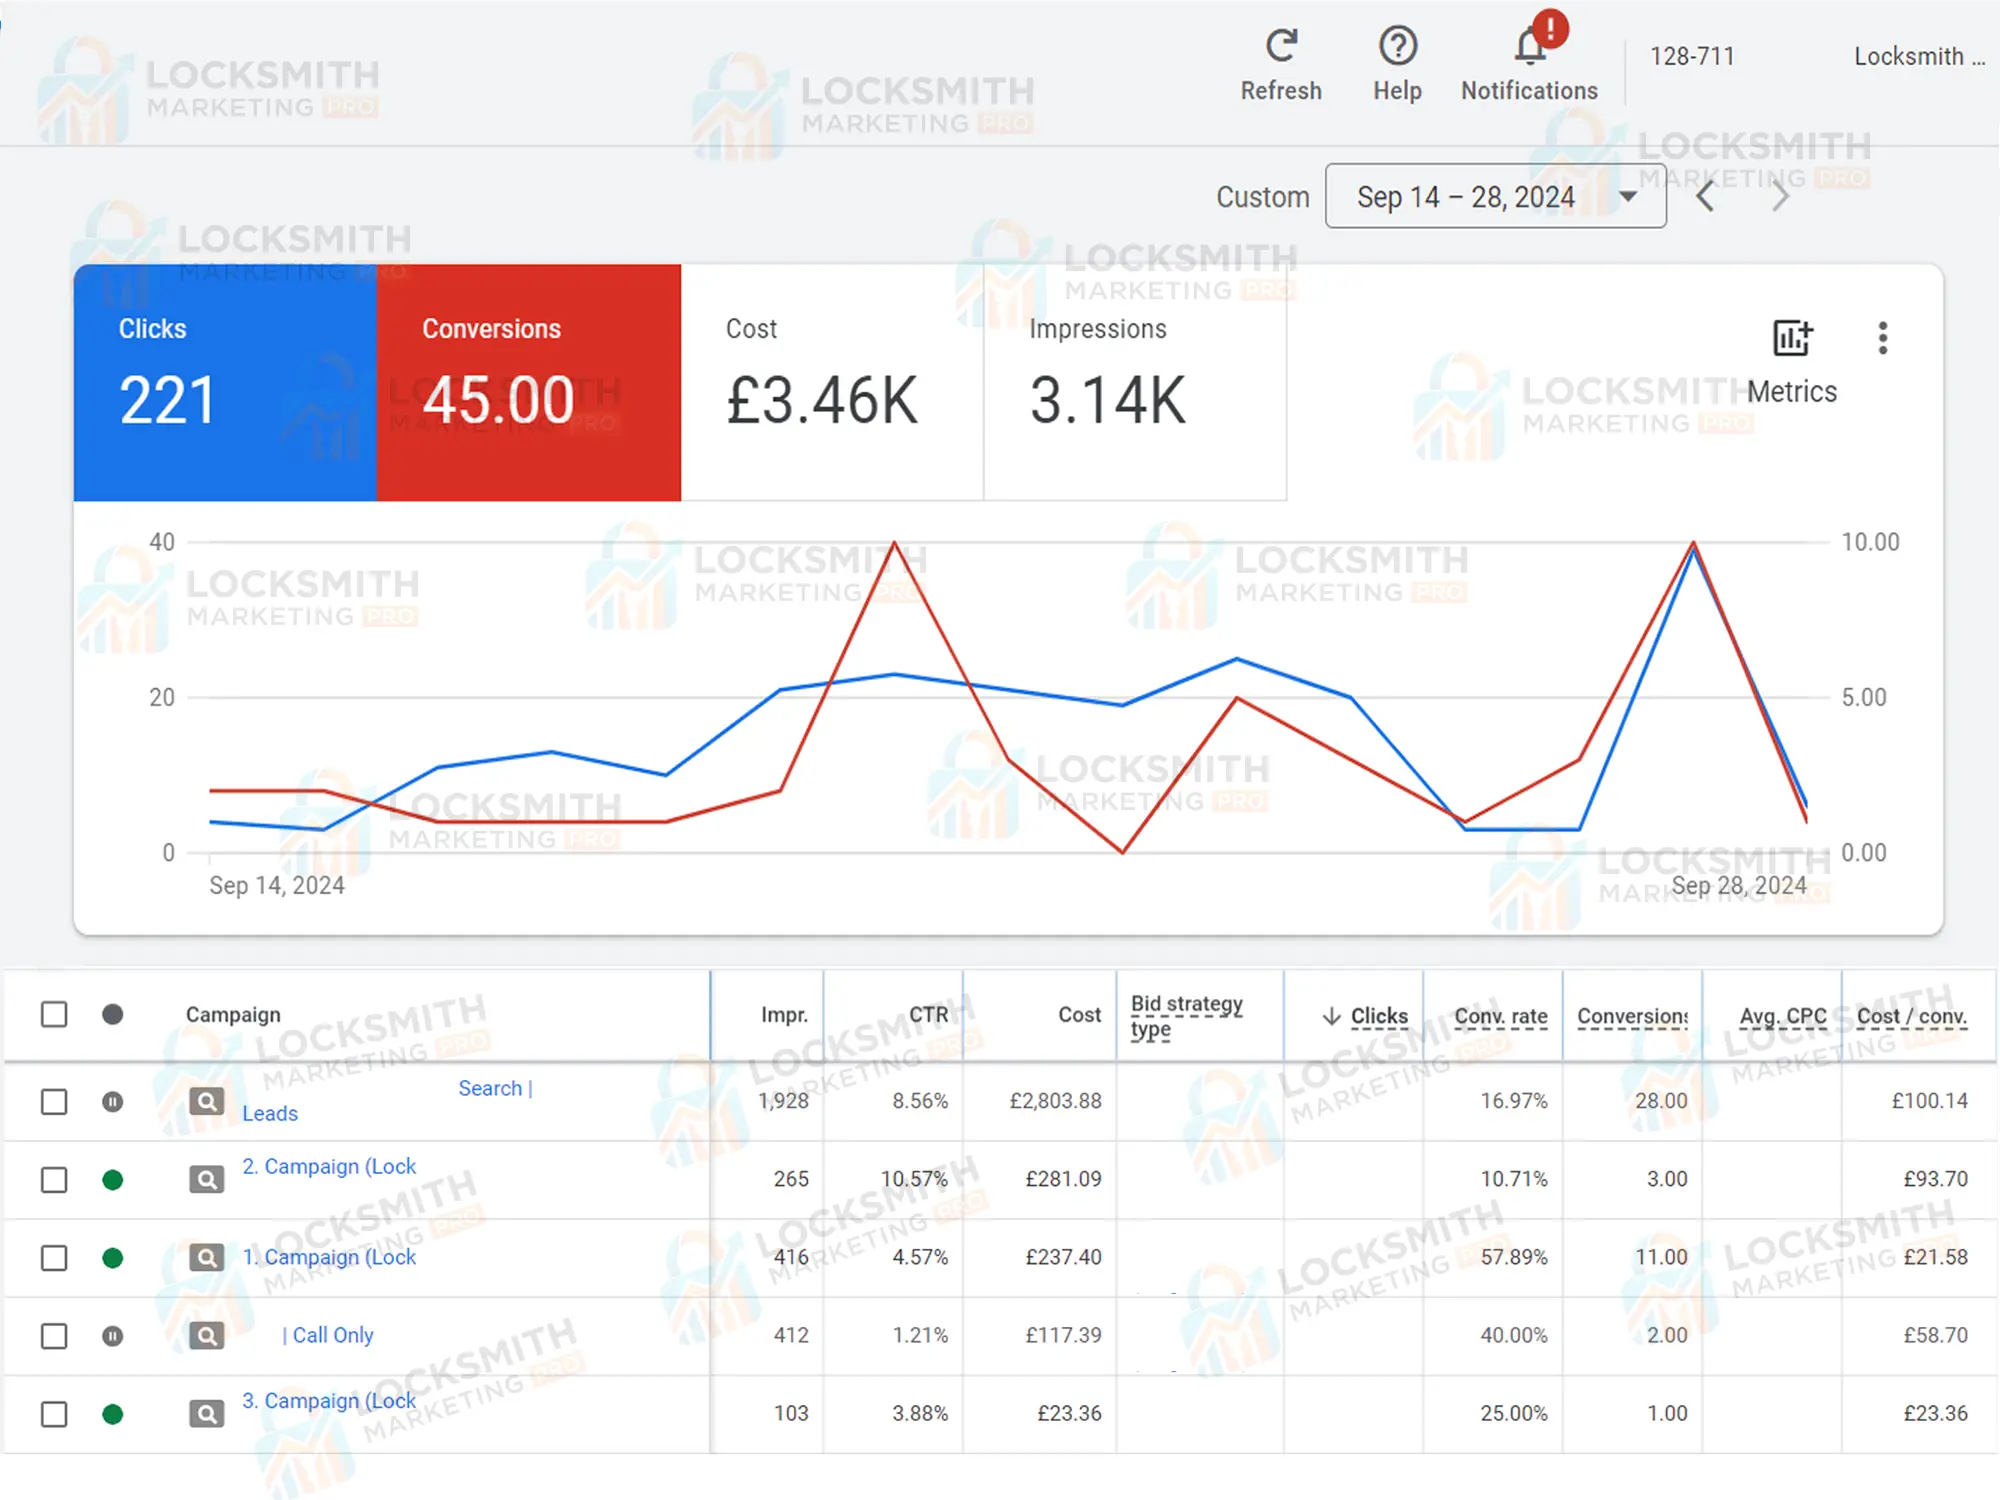Click the magnifier icon beside Call Only campaign
This screenshot has height=1500, width=2000.
(206, 1335)
